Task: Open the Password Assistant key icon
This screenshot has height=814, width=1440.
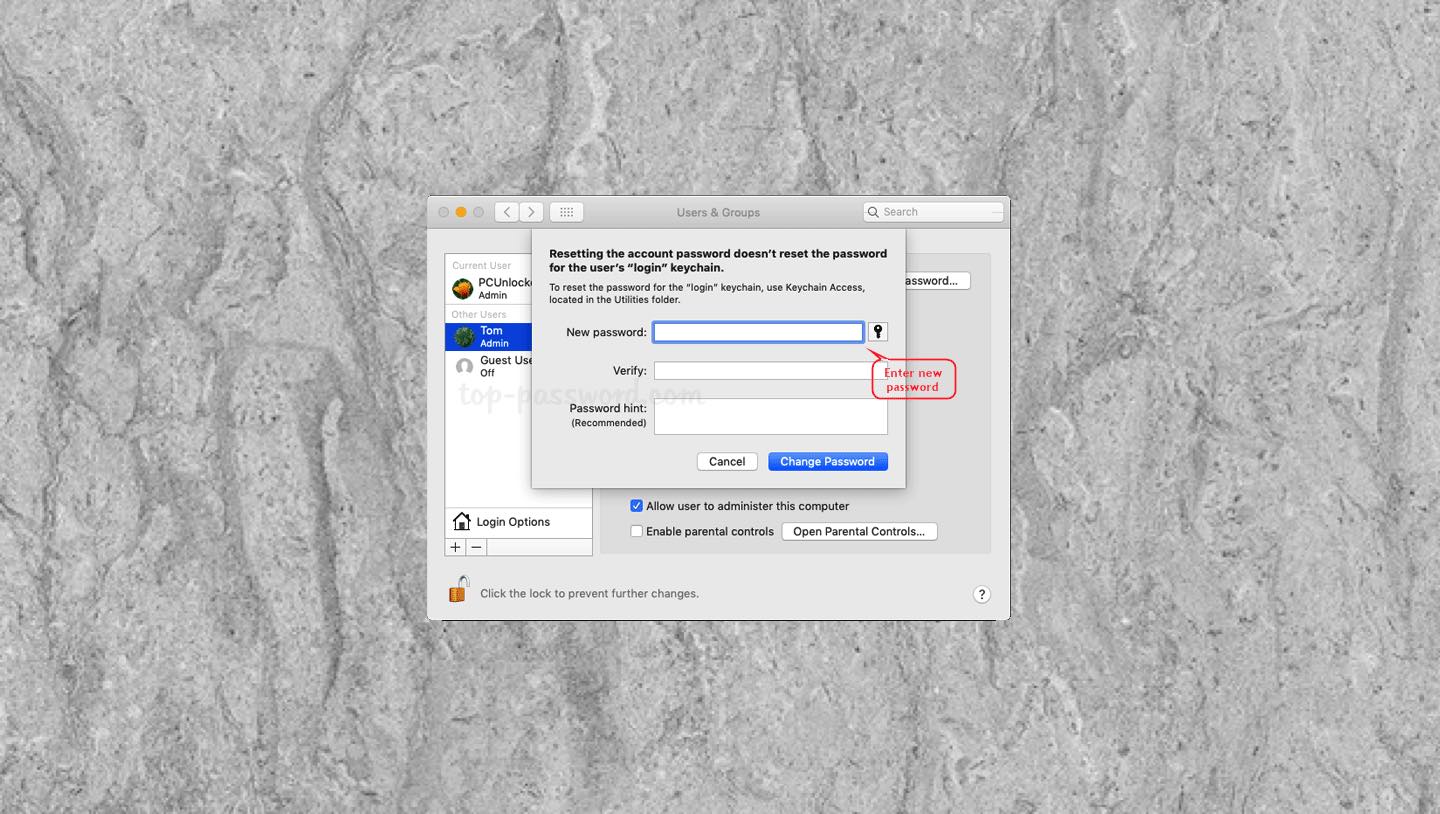Action: coord(877,331)
